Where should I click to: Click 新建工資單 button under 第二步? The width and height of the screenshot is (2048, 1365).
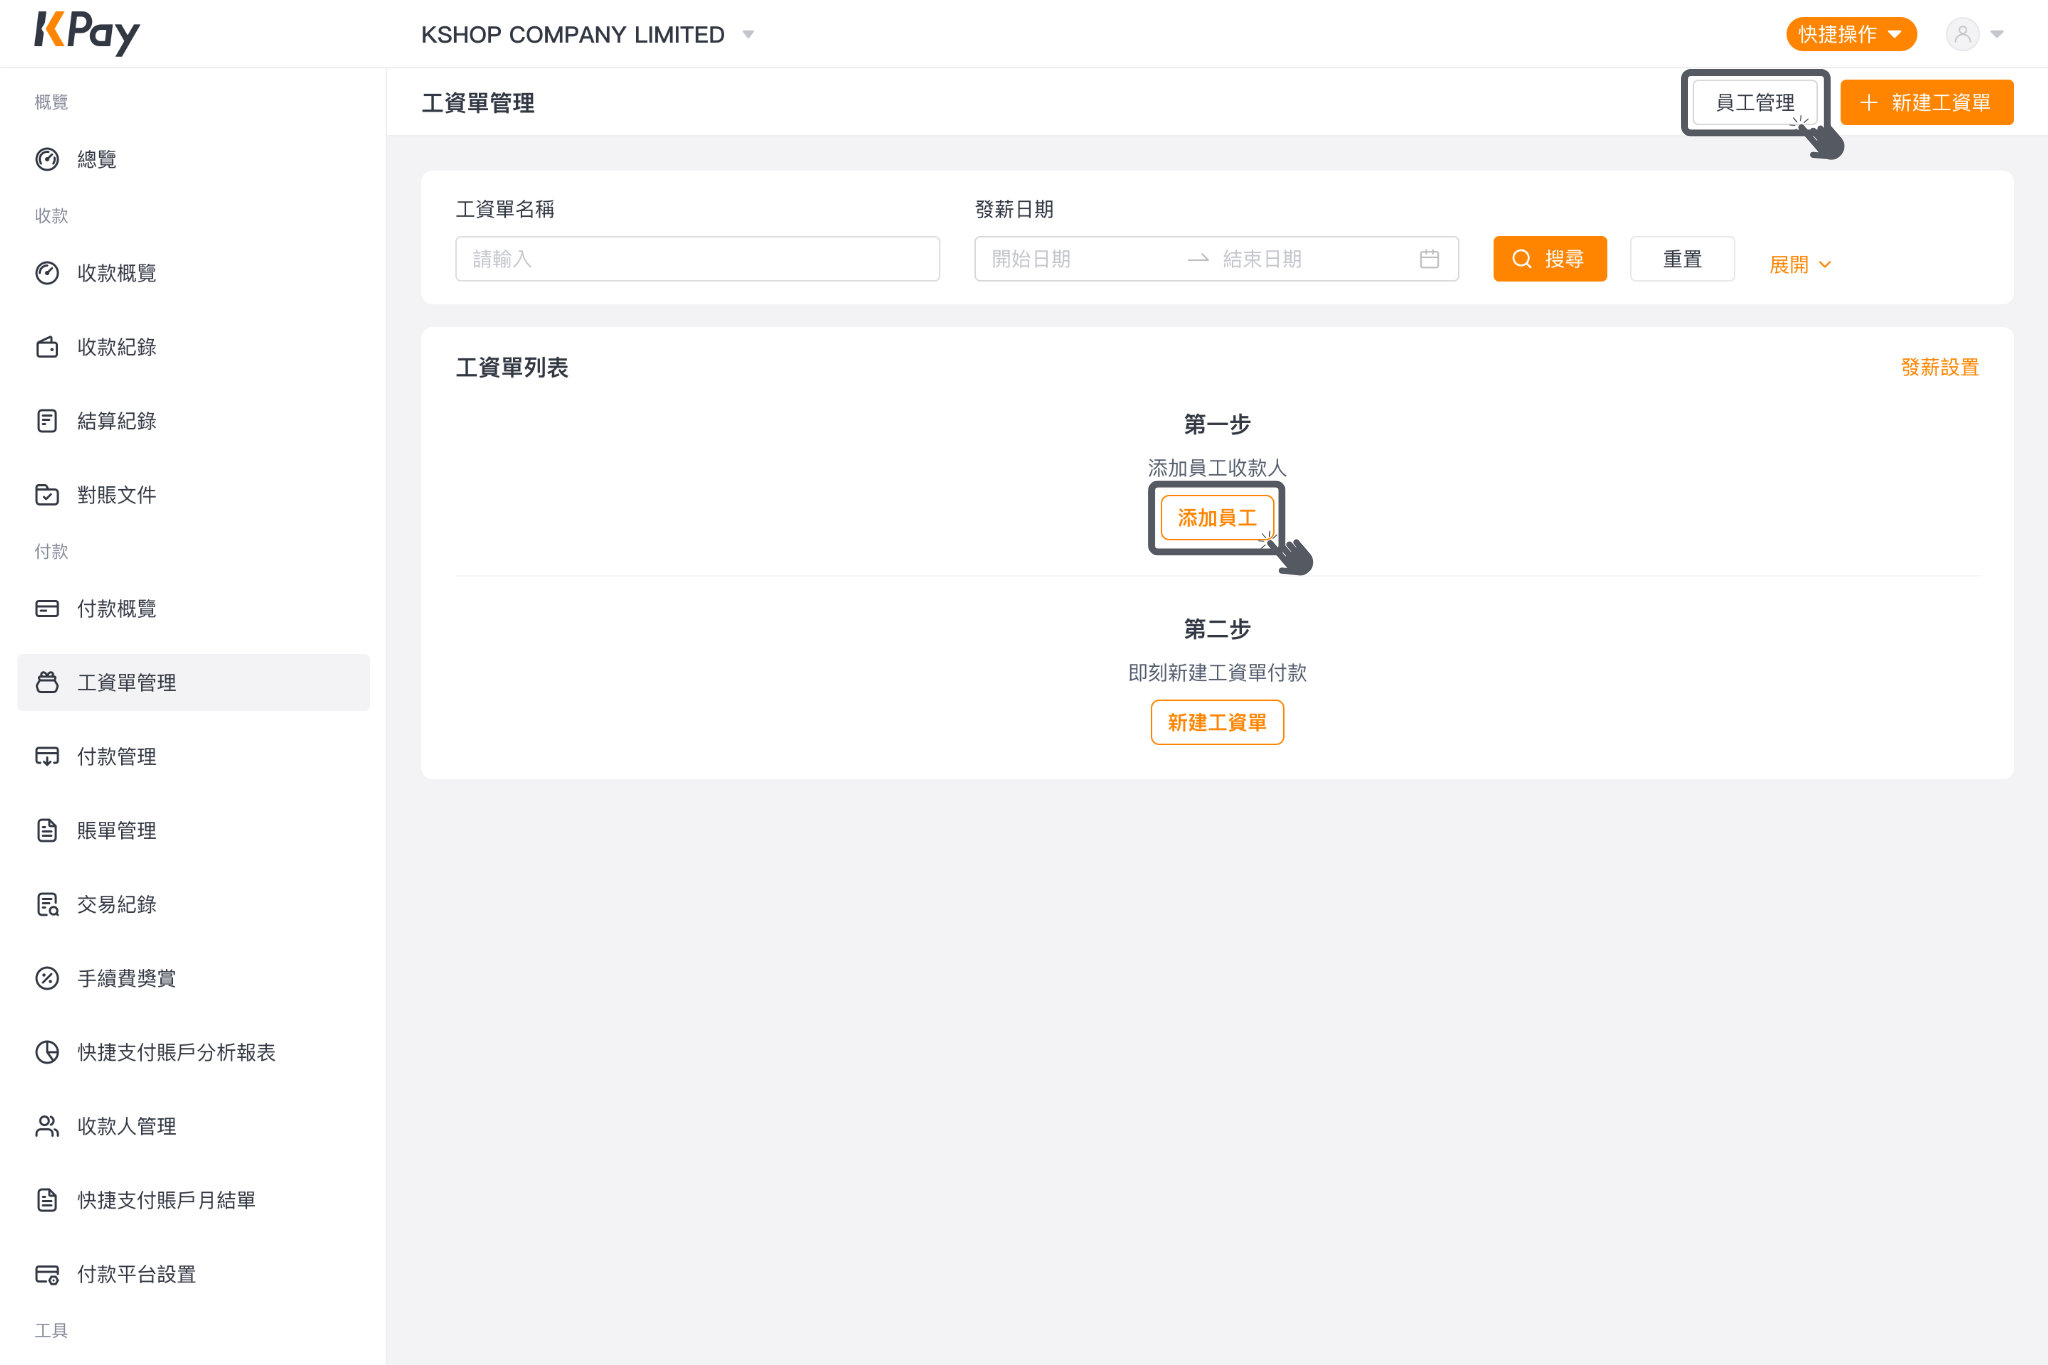coord(1217,723)
